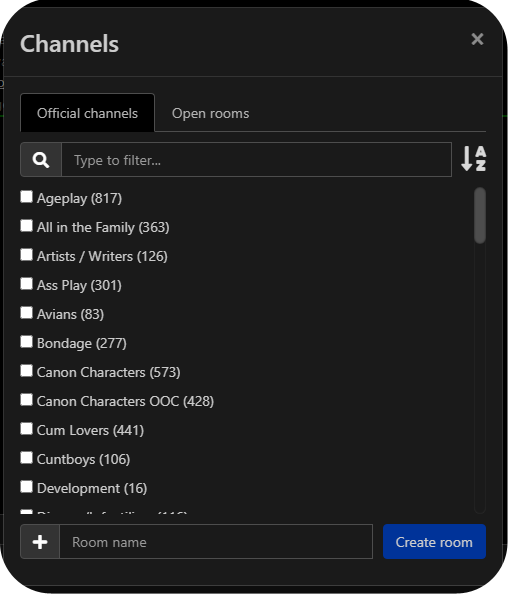Screen dimensions: 509x595
Task: Focus the Type to filter search field
Action: click(x=257, y=160)
